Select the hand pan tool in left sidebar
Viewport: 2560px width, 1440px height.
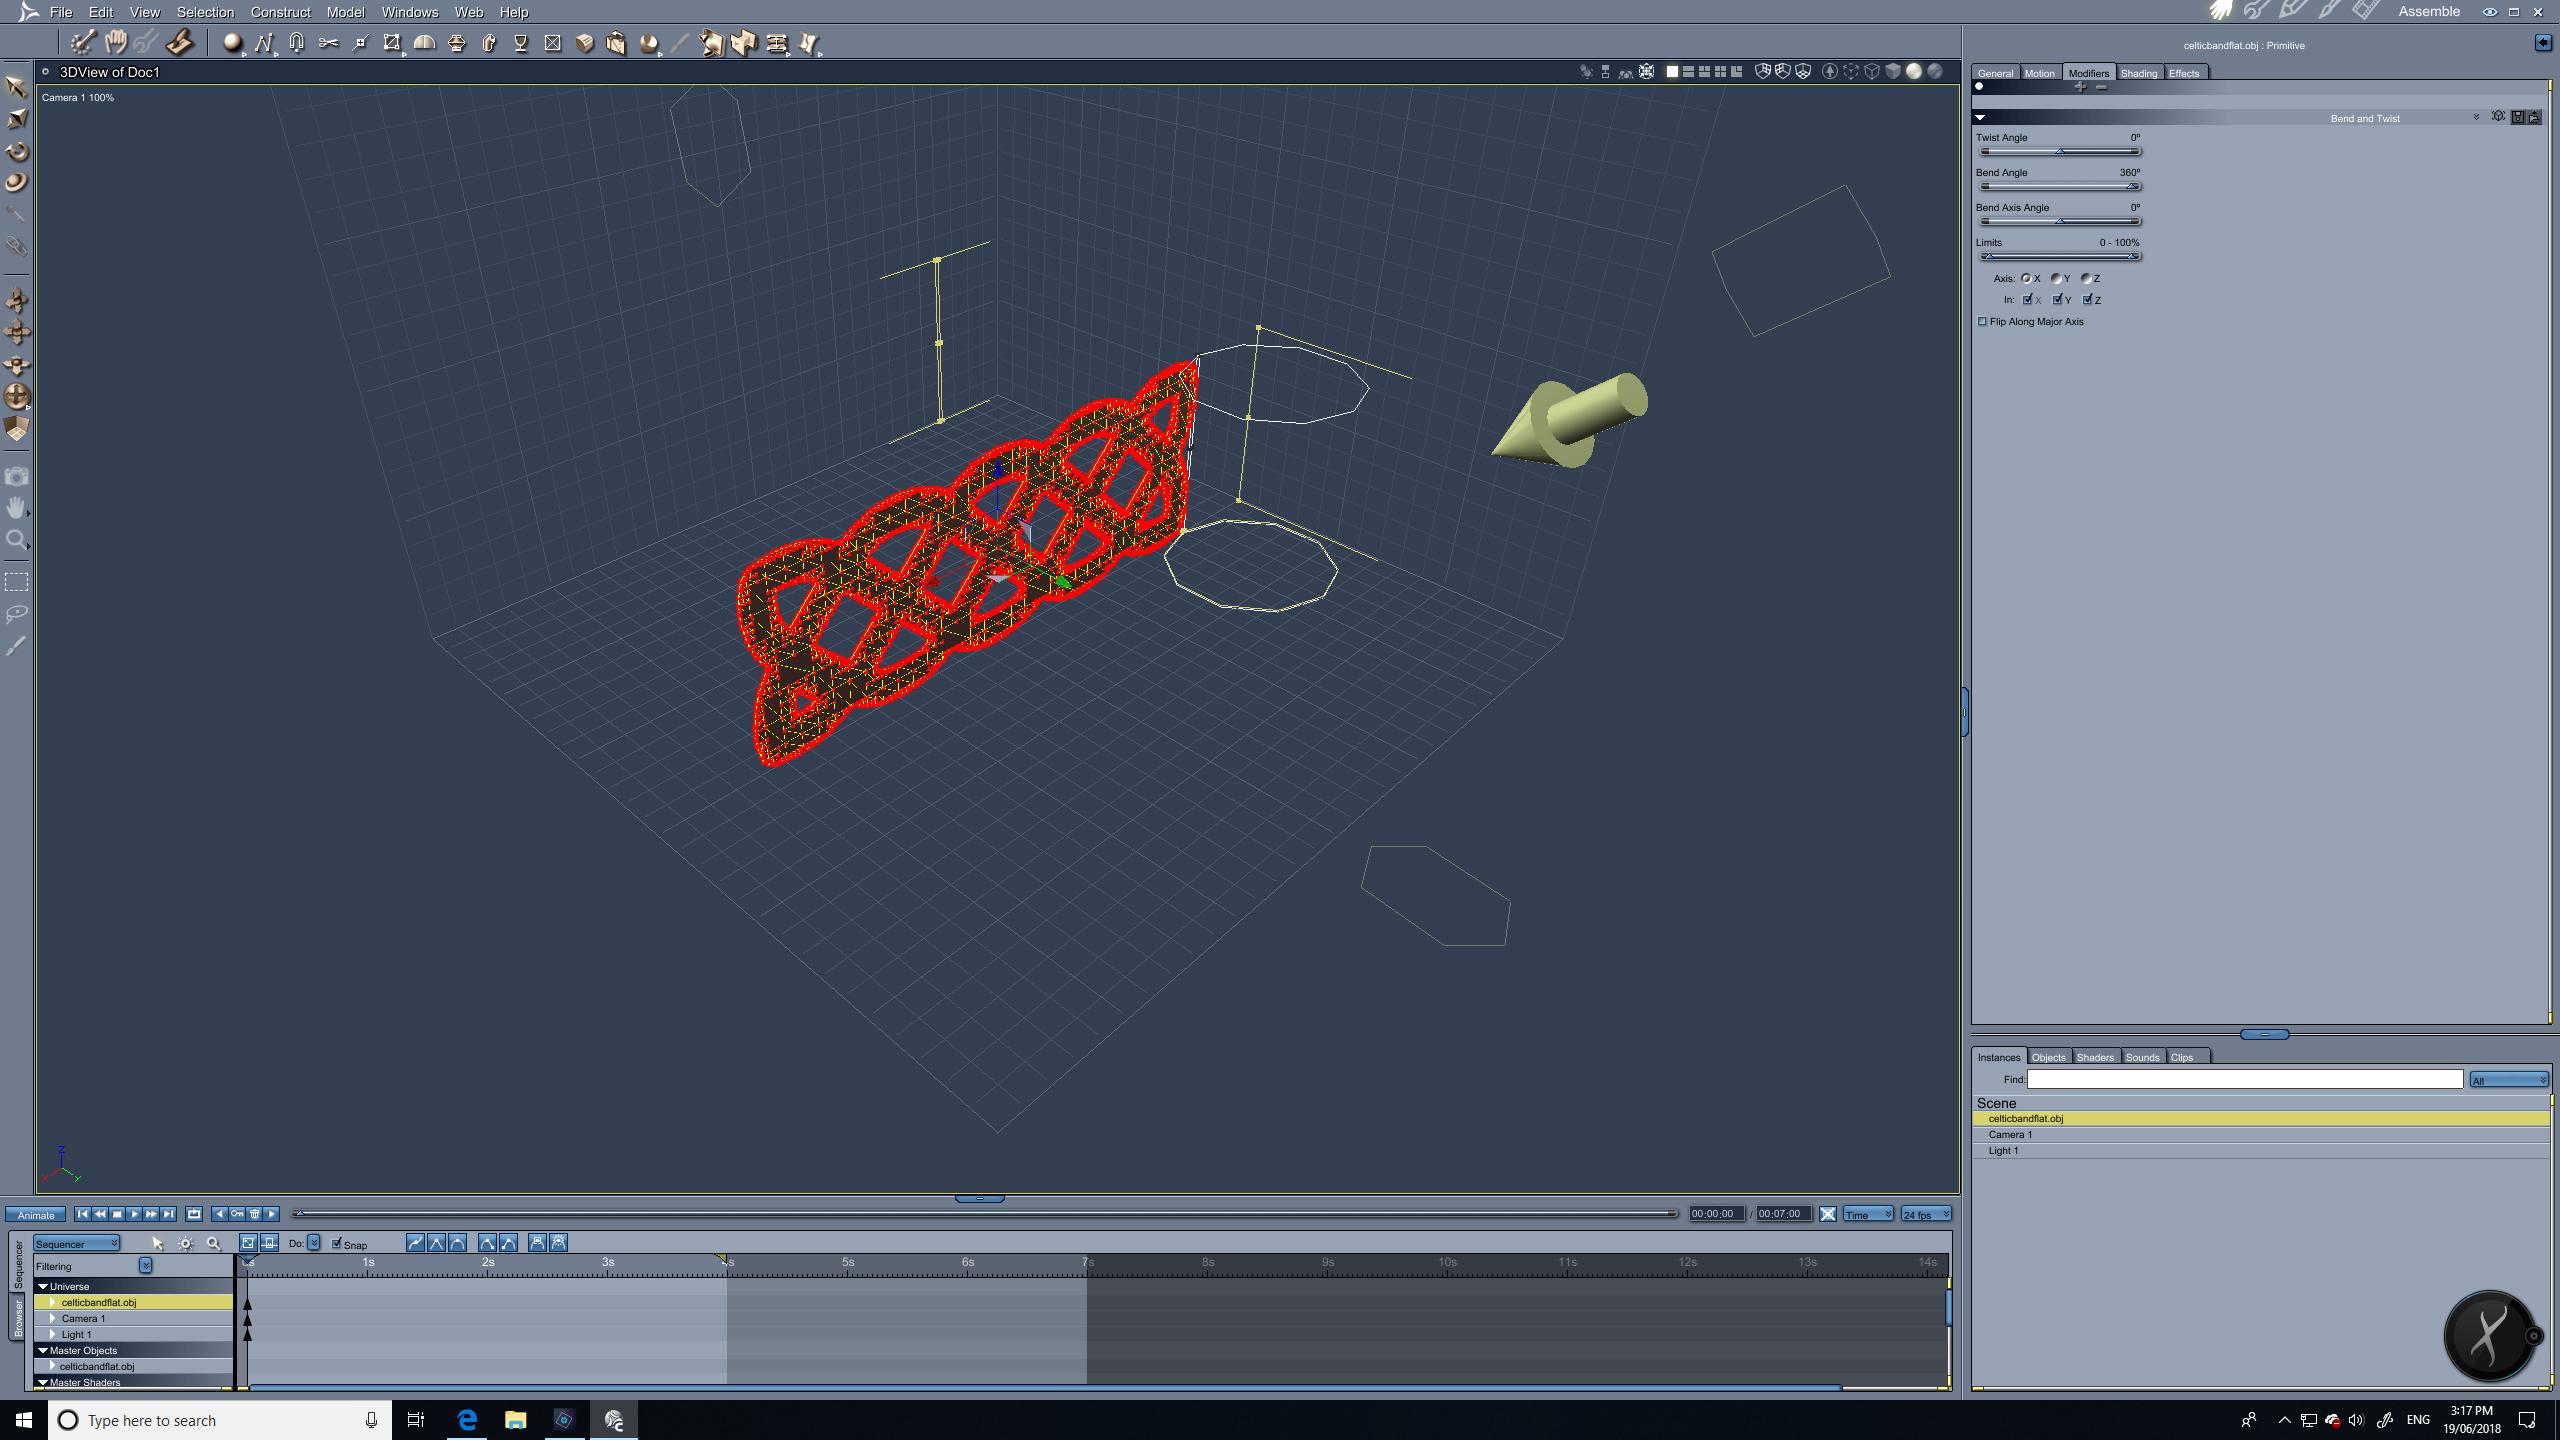[x=16, y=508]
